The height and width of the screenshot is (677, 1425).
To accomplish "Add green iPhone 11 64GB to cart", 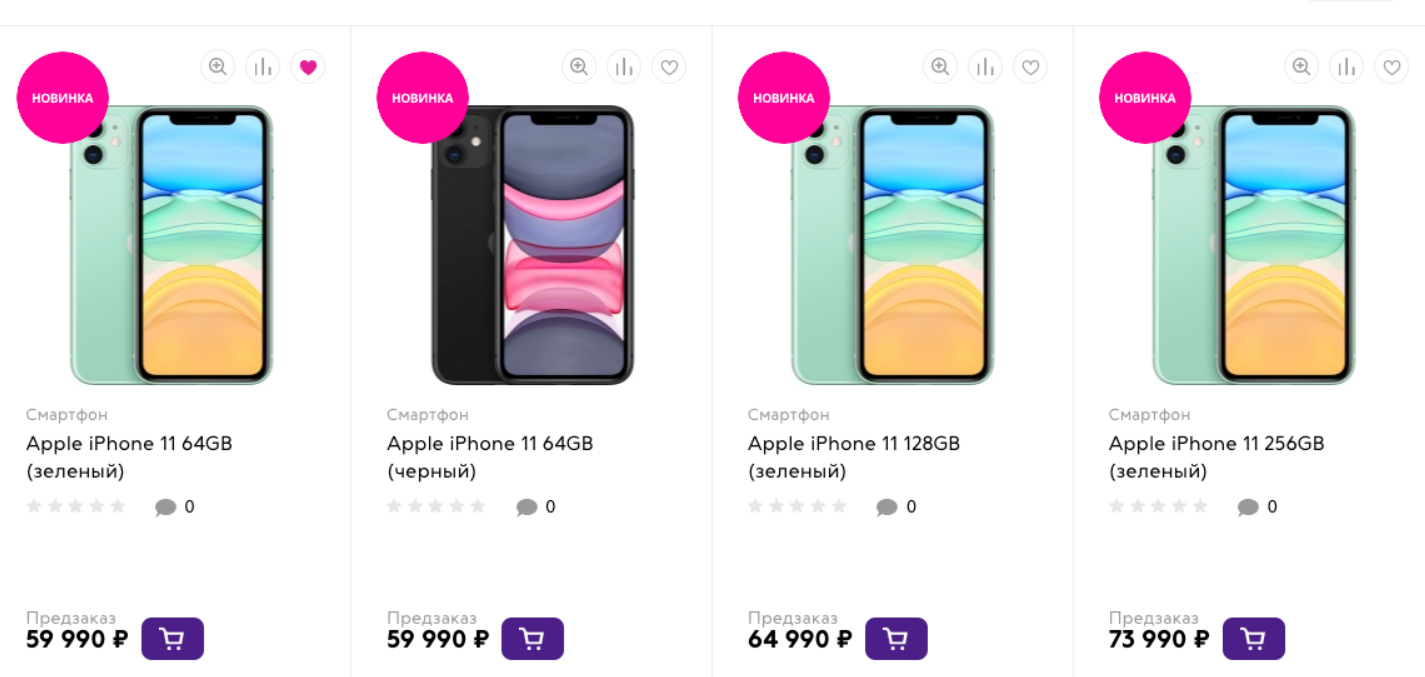I will pyautogui.click(x=172, y=639).
